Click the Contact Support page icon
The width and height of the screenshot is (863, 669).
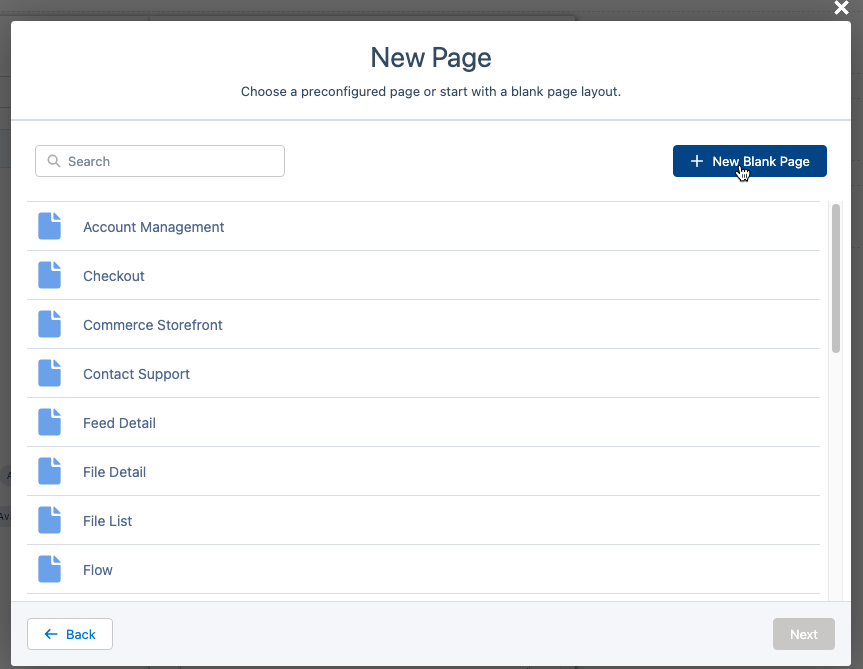pyautogui.click(x=49, y=374)
